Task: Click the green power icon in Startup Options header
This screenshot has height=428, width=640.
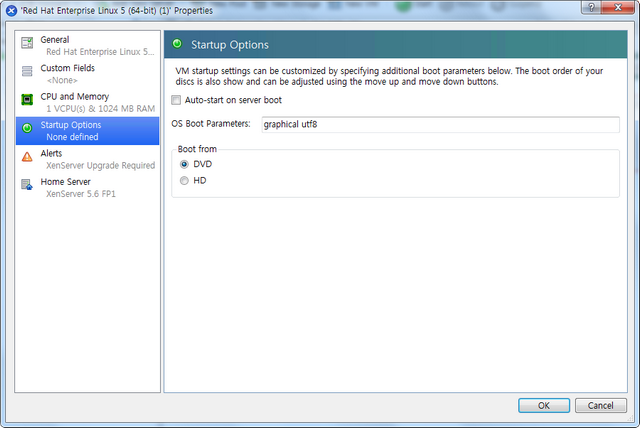Action: click(x=177, y=43)
